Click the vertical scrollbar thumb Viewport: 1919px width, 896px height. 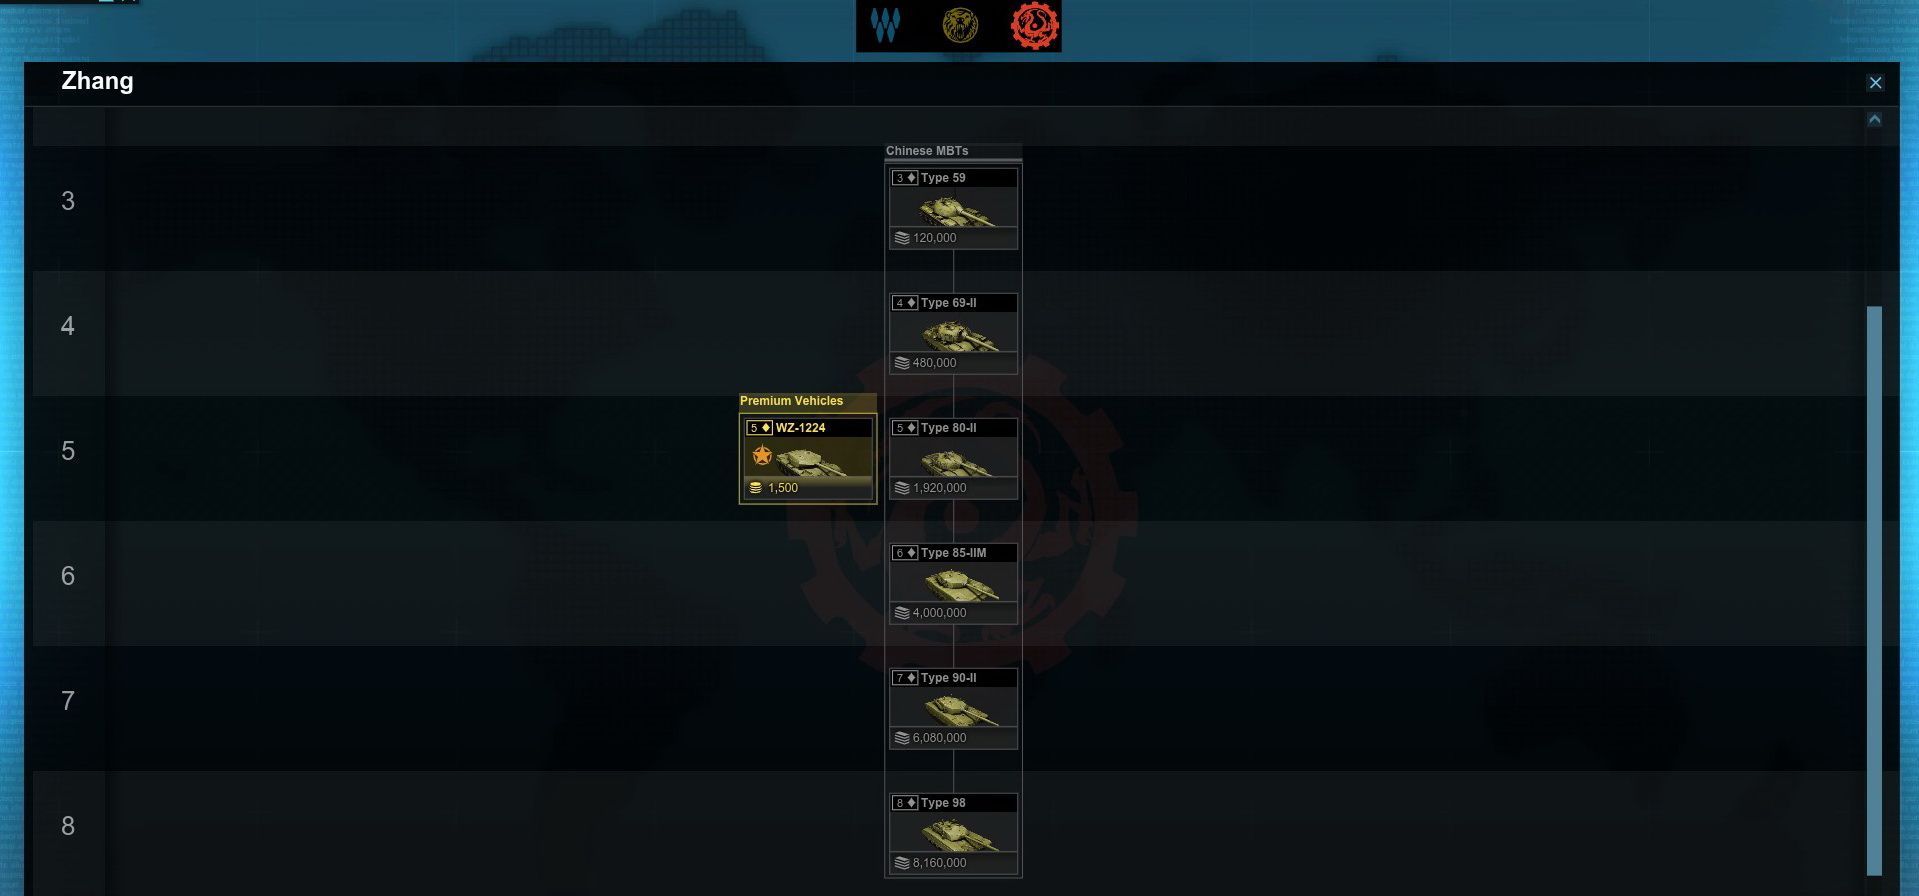1875,590
